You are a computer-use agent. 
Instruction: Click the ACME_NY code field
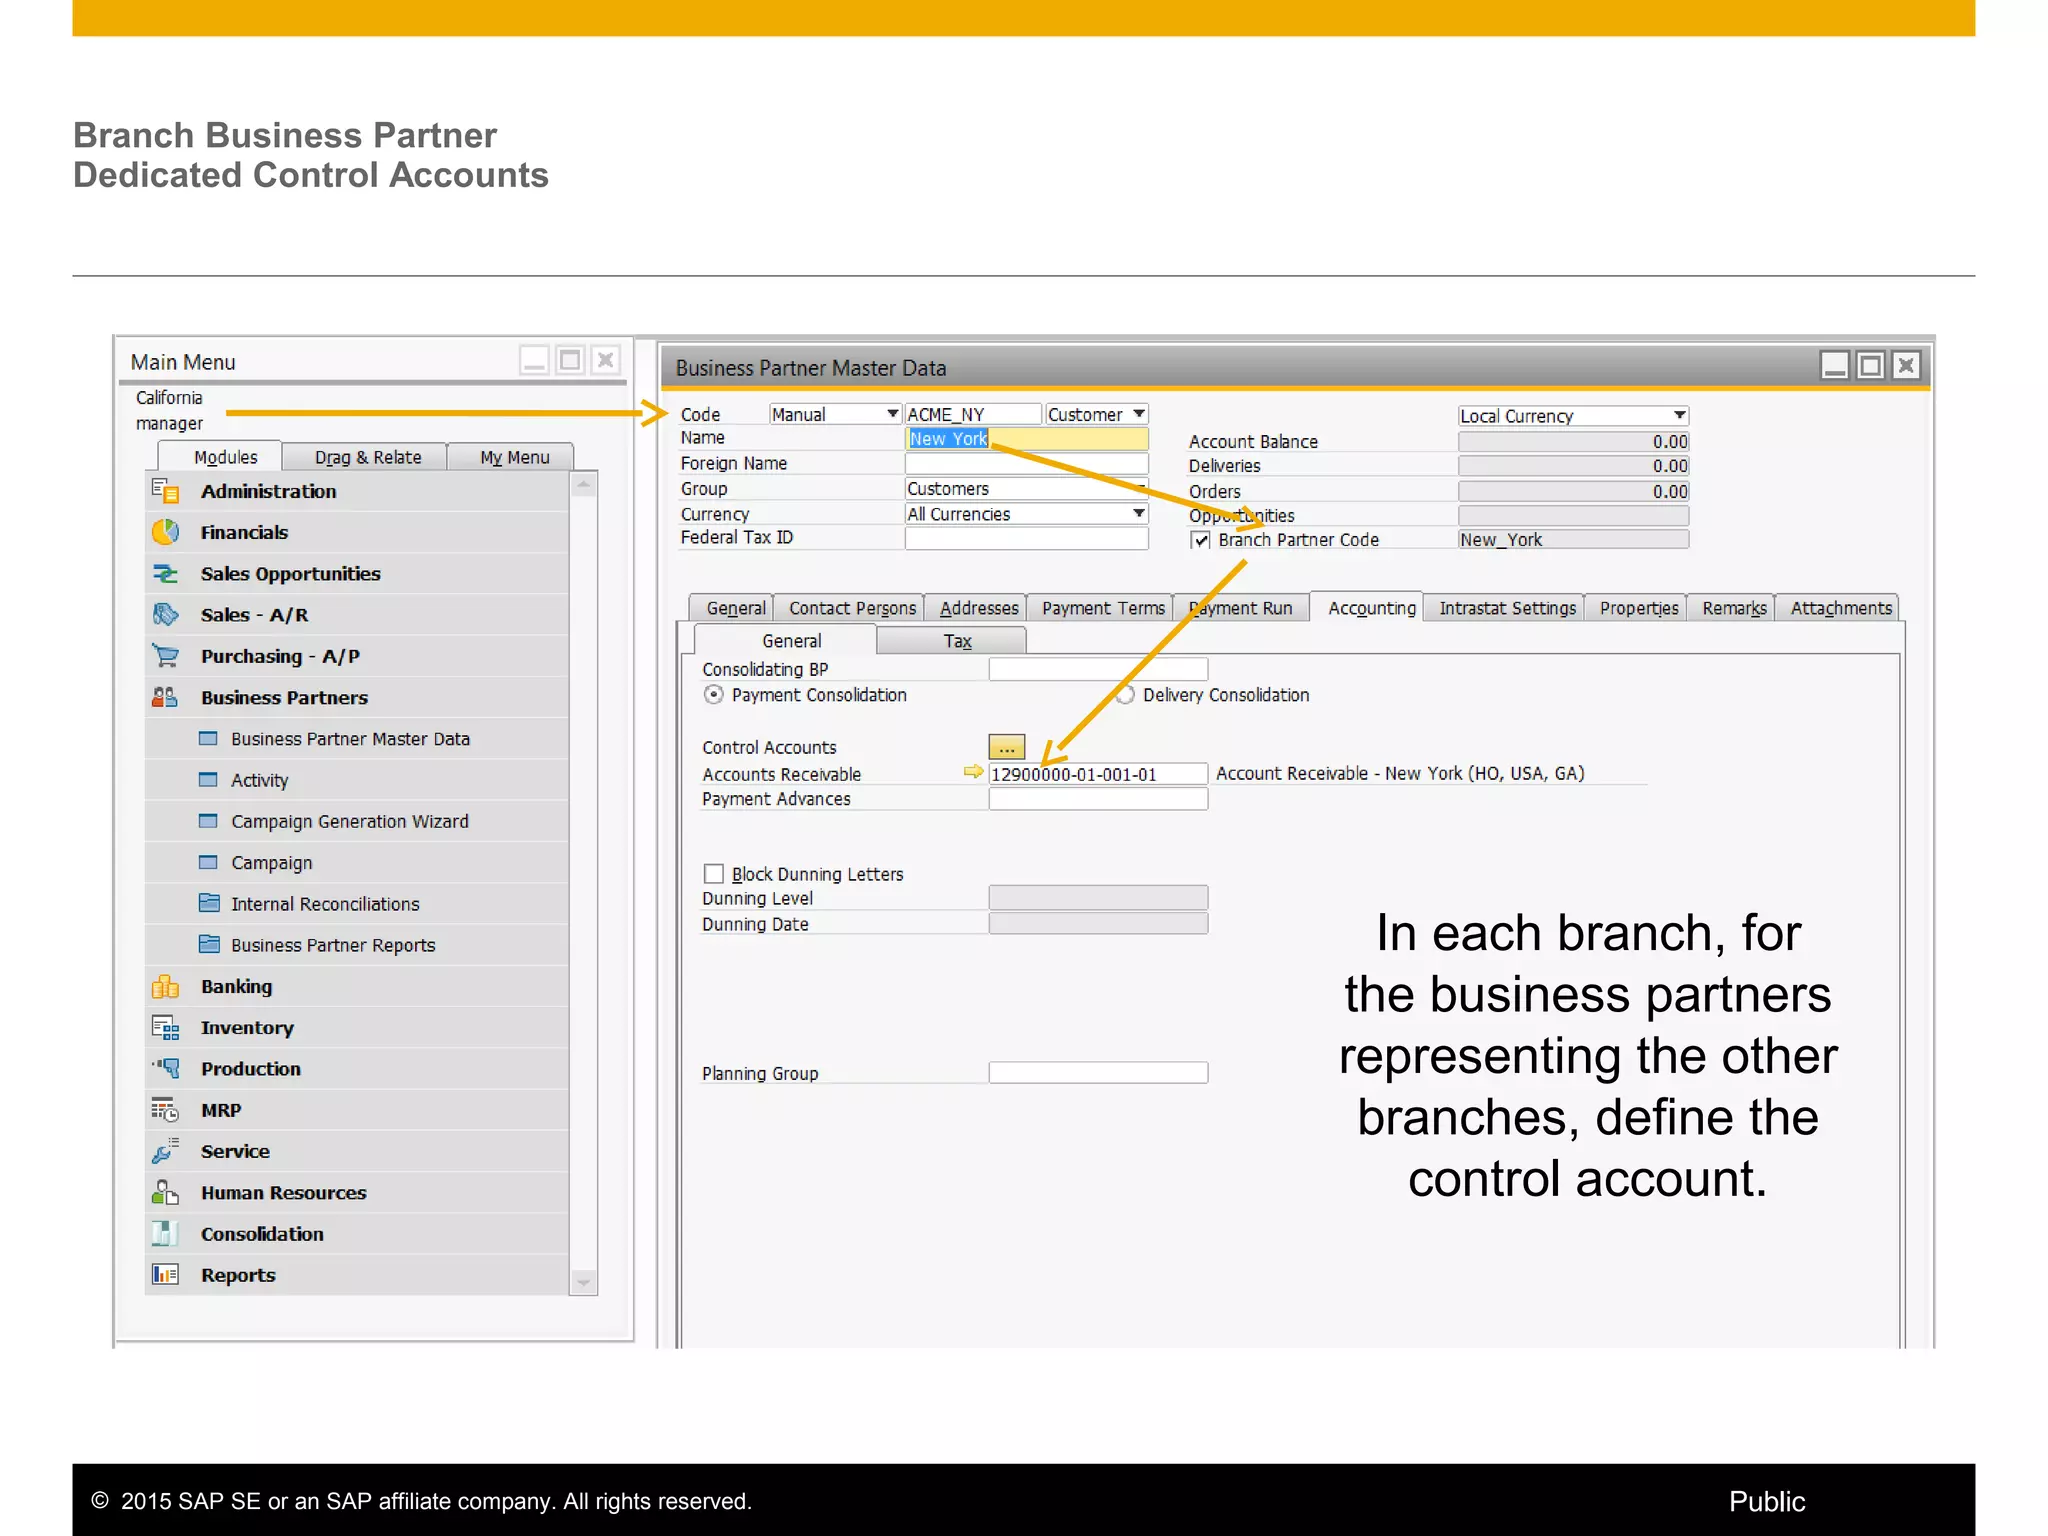tap(972, 414)
